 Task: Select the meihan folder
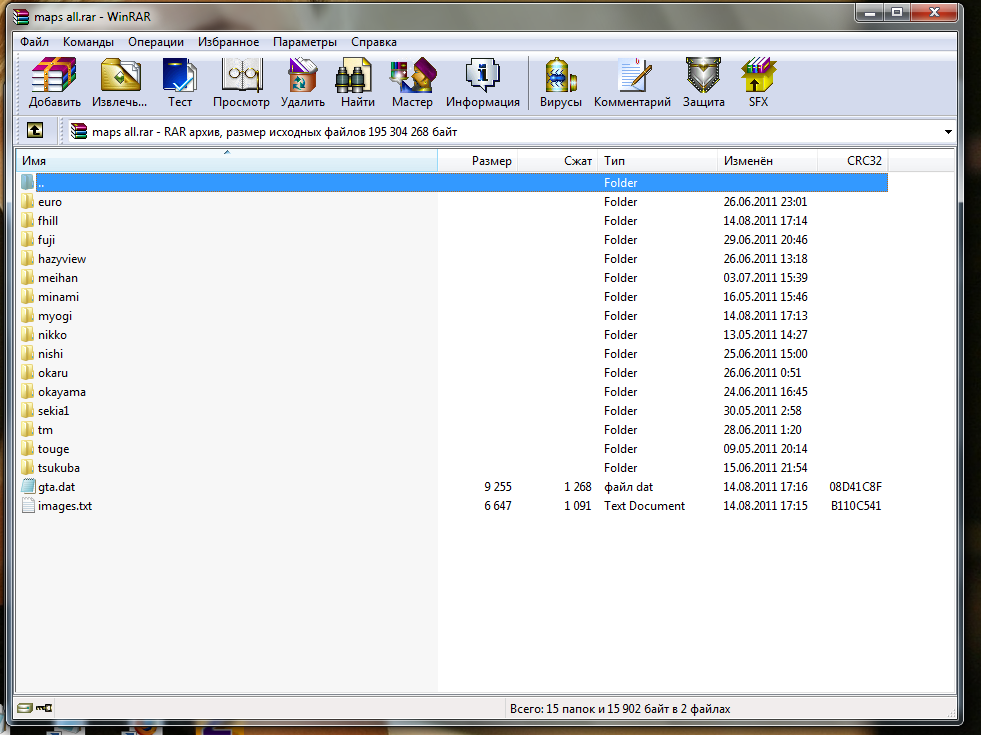[58, 278]
